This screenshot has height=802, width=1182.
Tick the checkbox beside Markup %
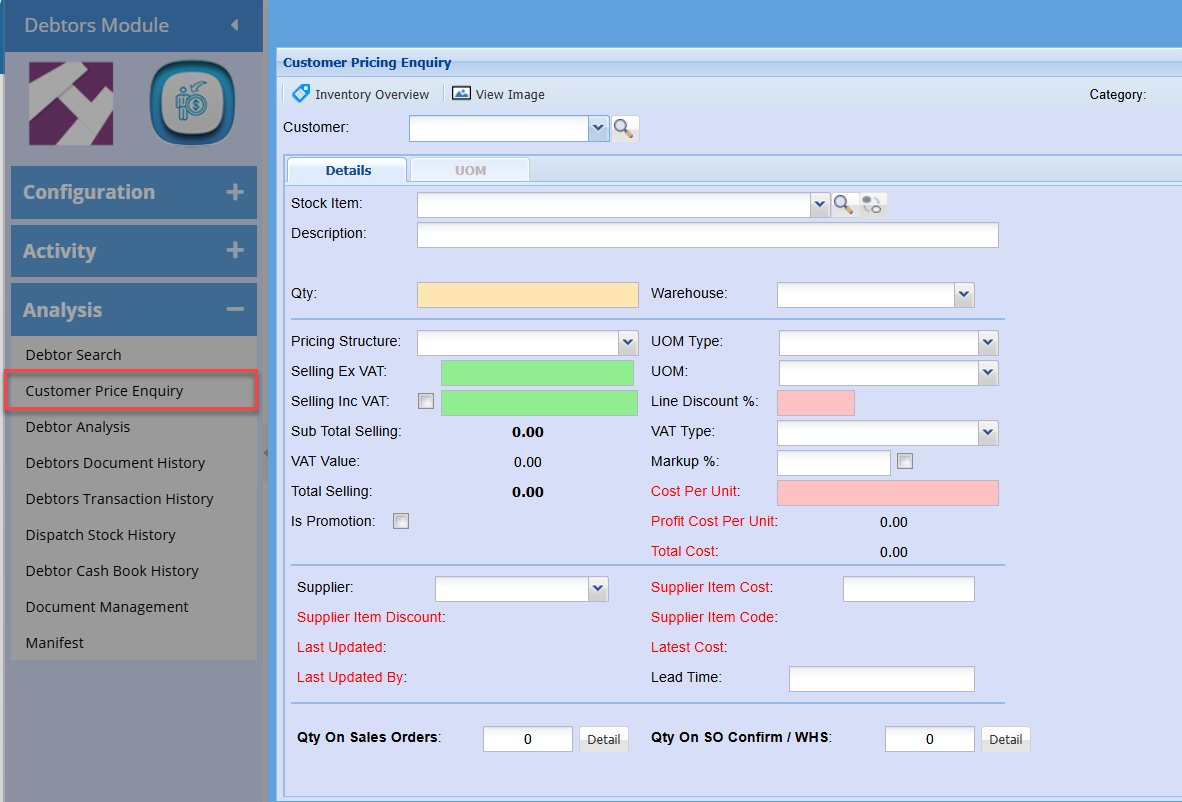pos(905,461)
